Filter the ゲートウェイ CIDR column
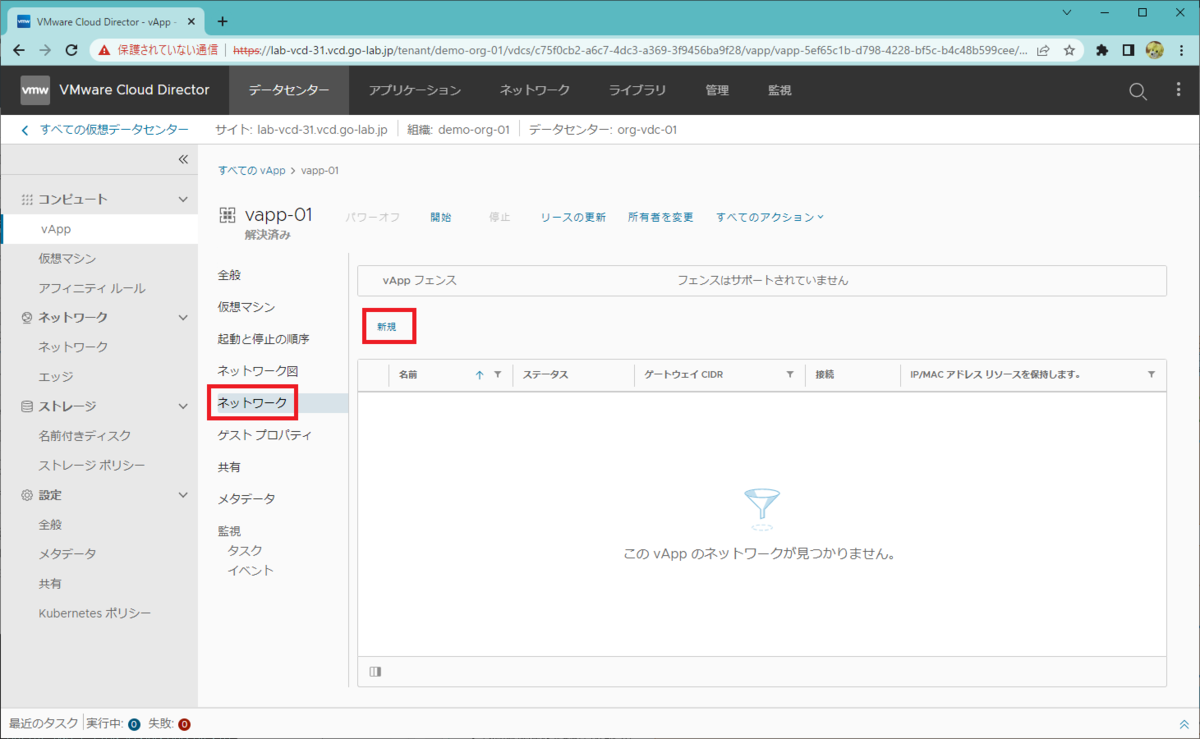This screenshot has width=1200, height=739. [x=790, y=374]
